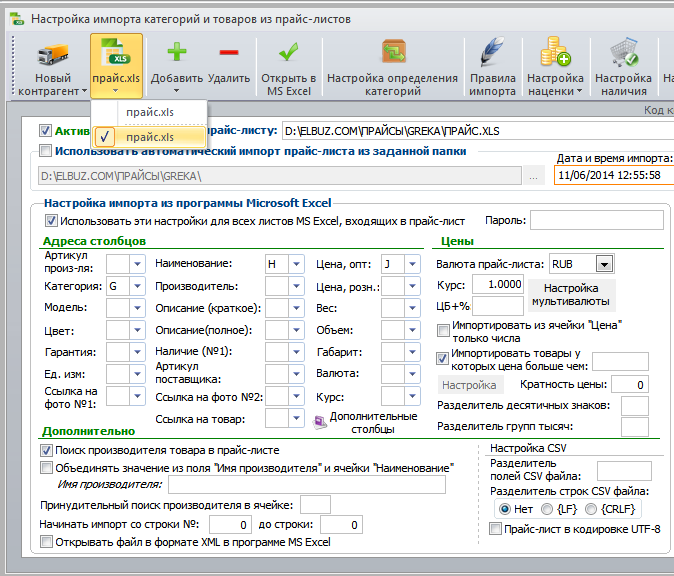Focus the price-list path field
The image size is (674, 576).
(478, 131)
